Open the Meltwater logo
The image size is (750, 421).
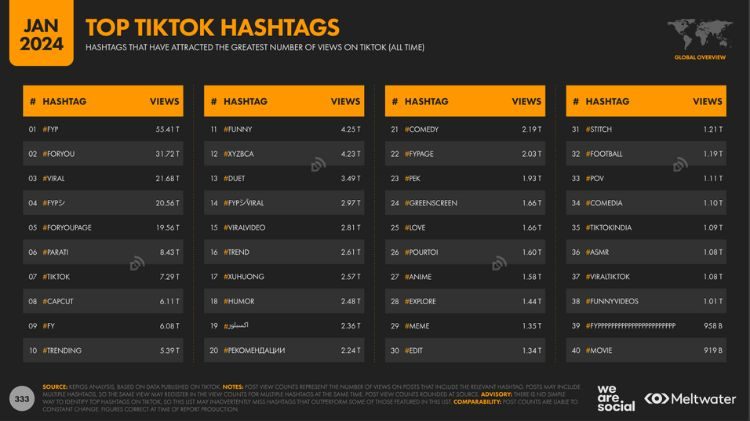click(x=692, y=397)
